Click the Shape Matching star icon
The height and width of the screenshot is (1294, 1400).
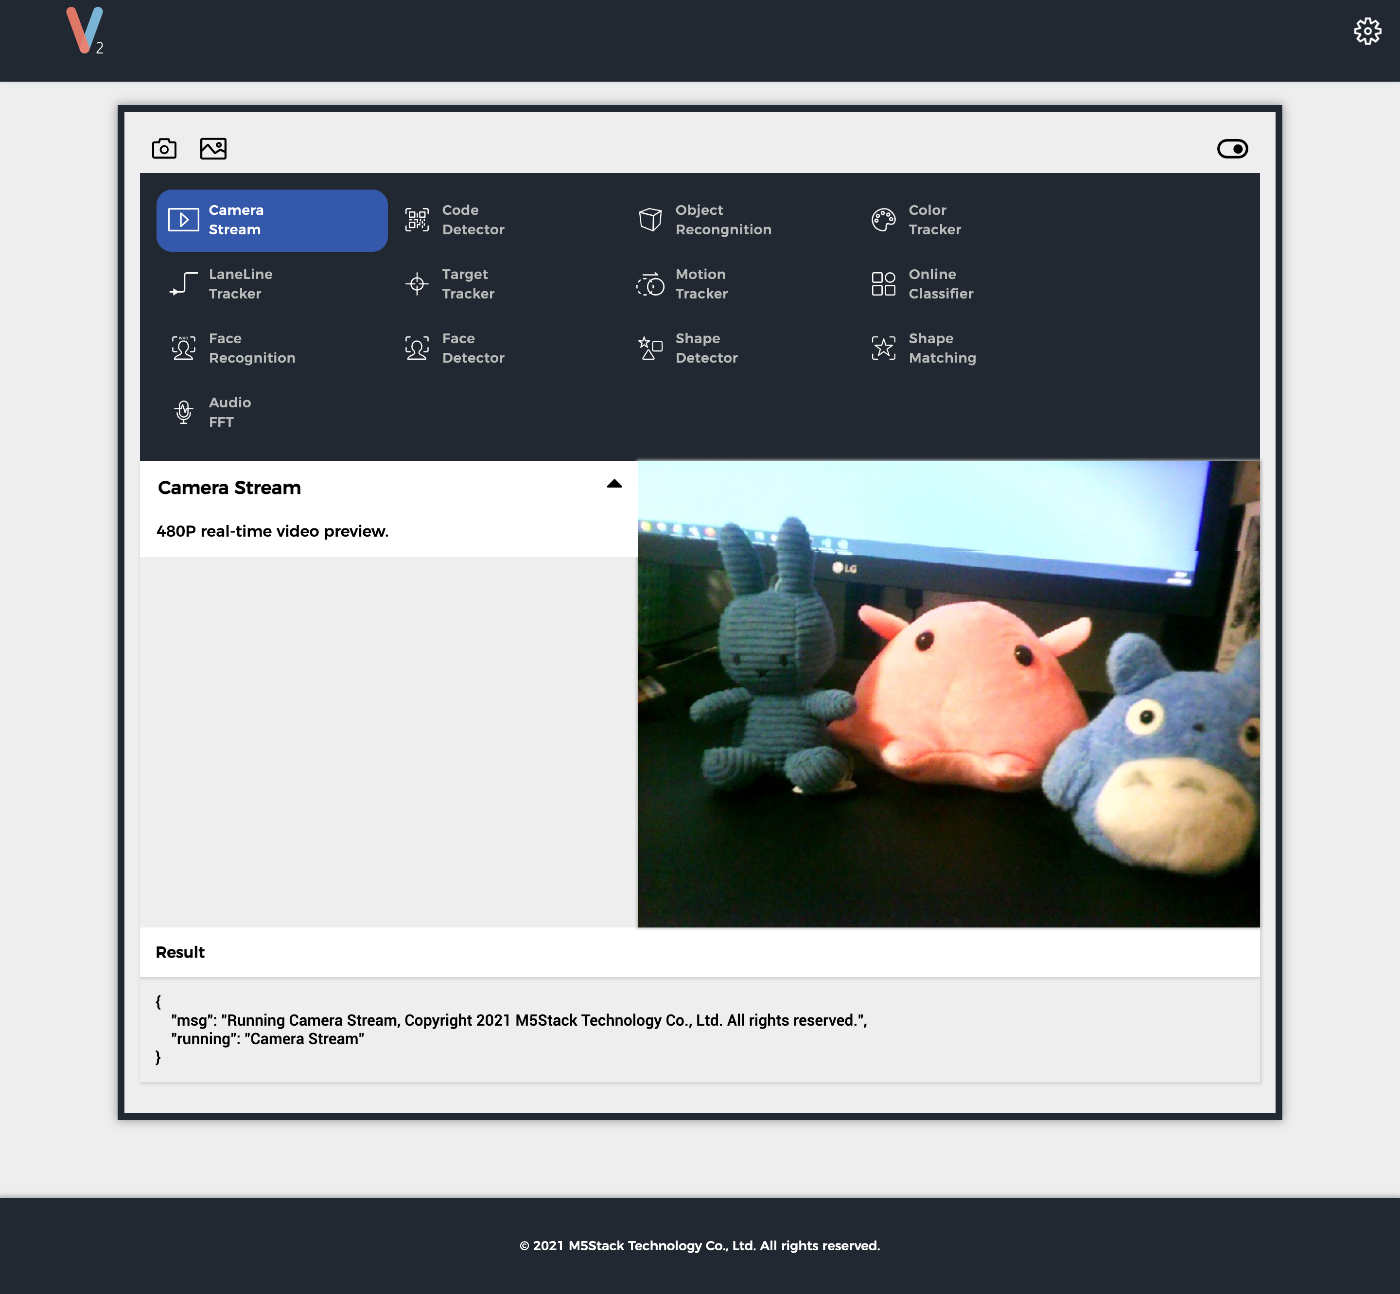click(884, 348)
